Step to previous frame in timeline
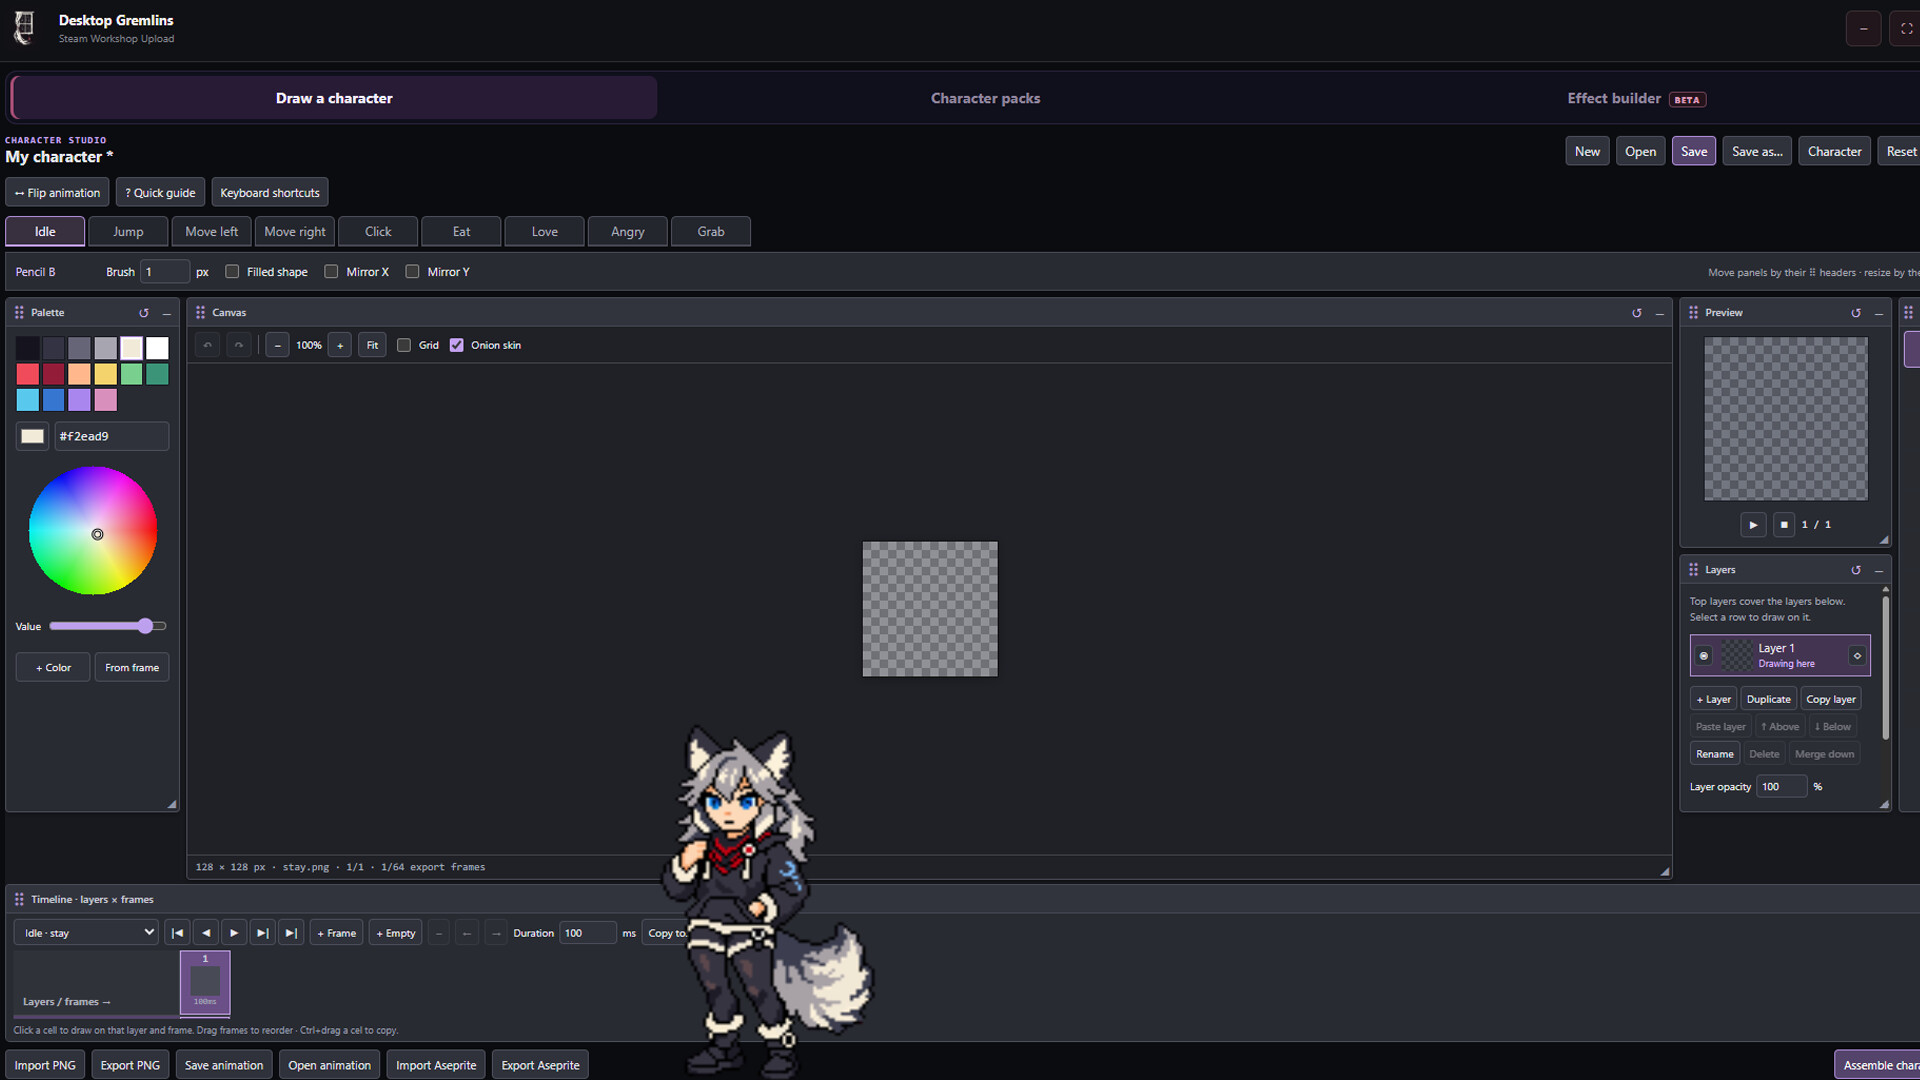 pos(206,933)
